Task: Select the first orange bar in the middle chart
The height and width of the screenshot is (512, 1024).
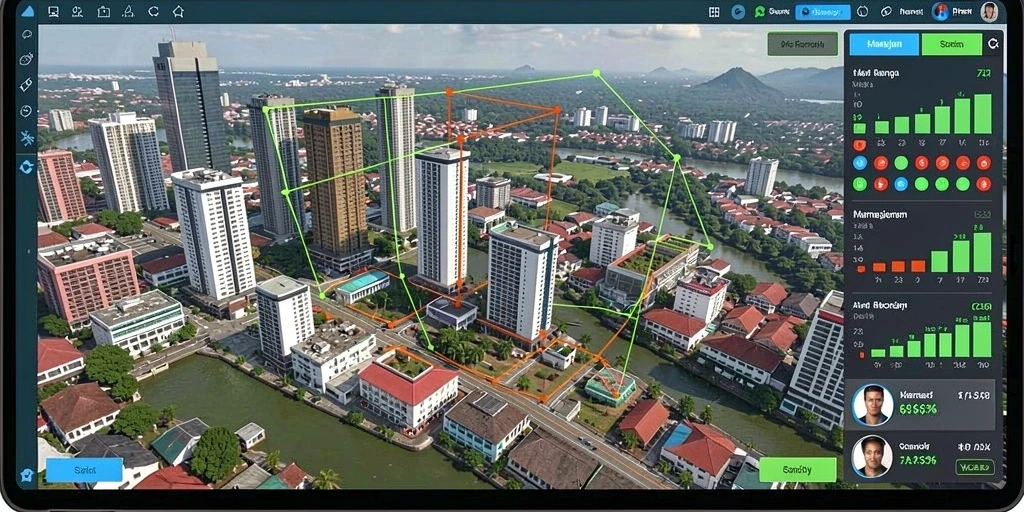Action: [x=860, y=268]
